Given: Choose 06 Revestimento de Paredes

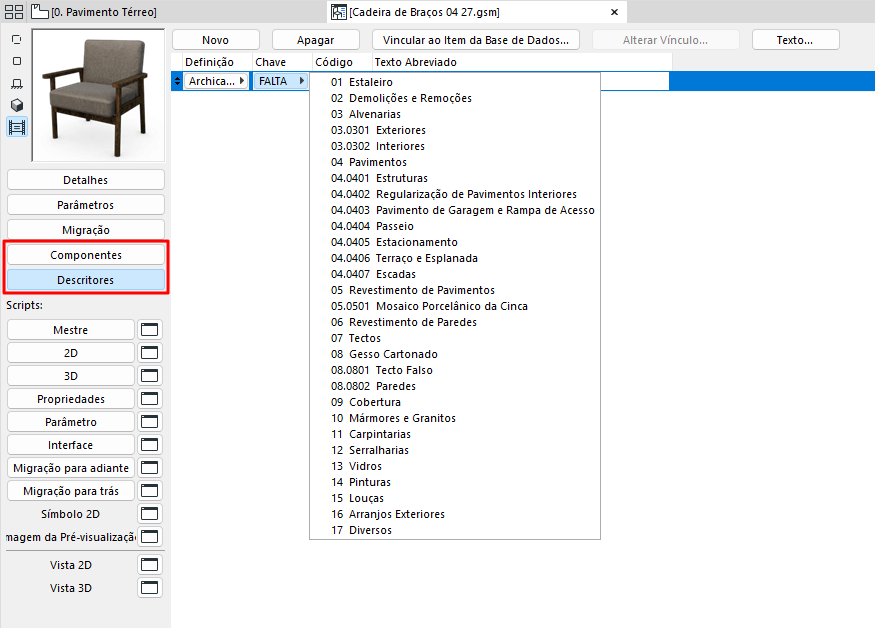Looking at the screenshot, I should 455,322.
